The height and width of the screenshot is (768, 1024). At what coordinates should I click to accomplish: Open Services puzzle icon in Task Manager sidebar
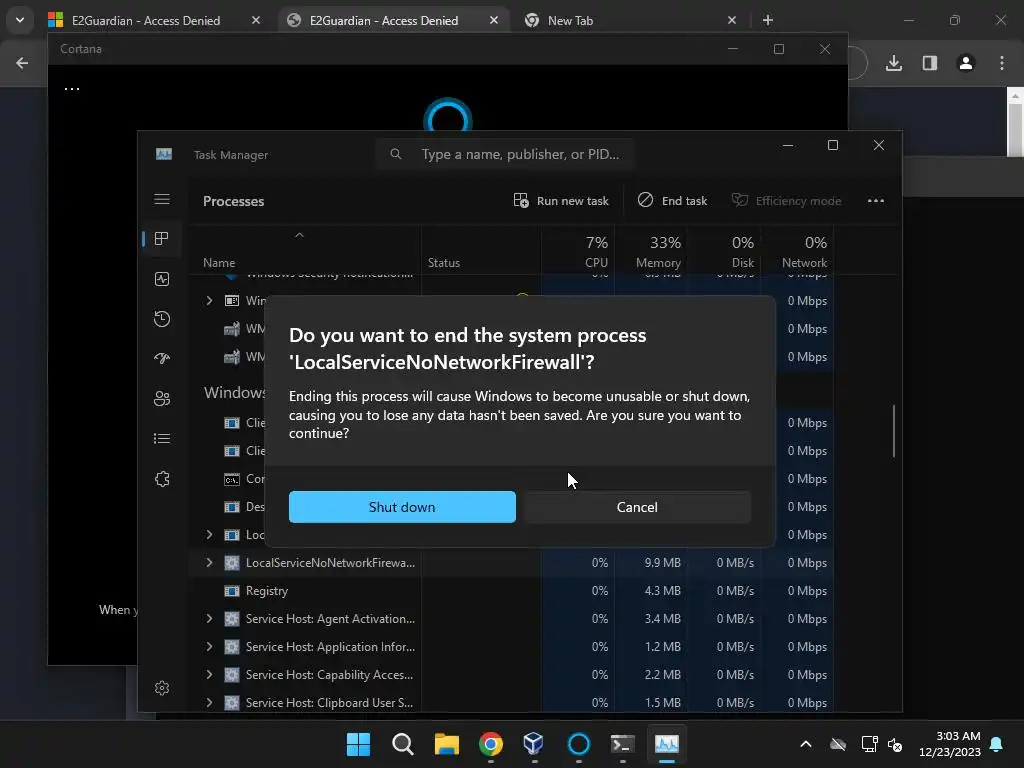162,479
